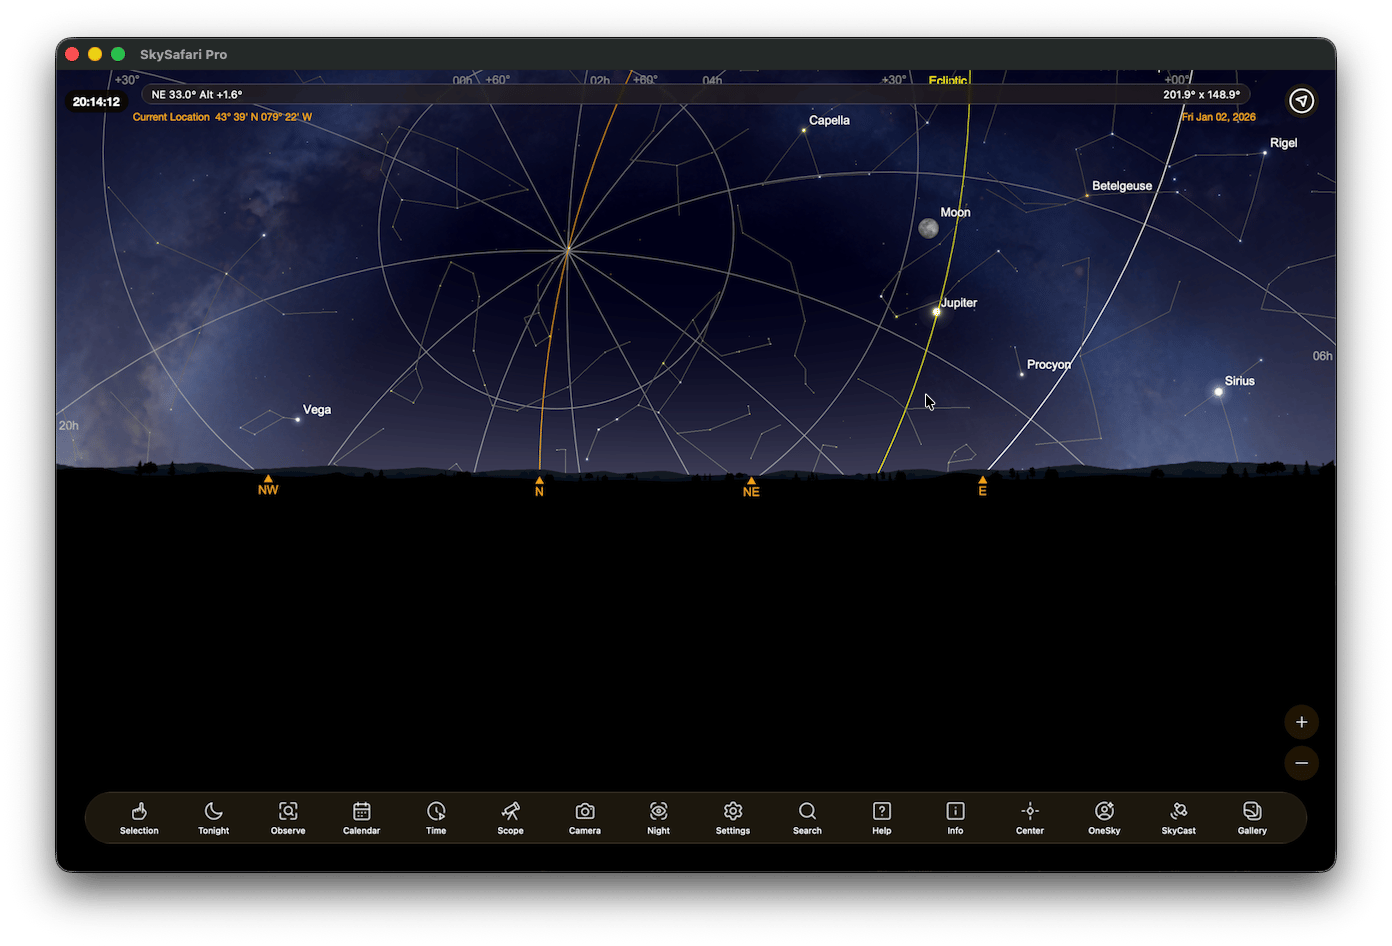The image size is (1392, 946).
Task: Open the Calendar icon
Action: 362,817
